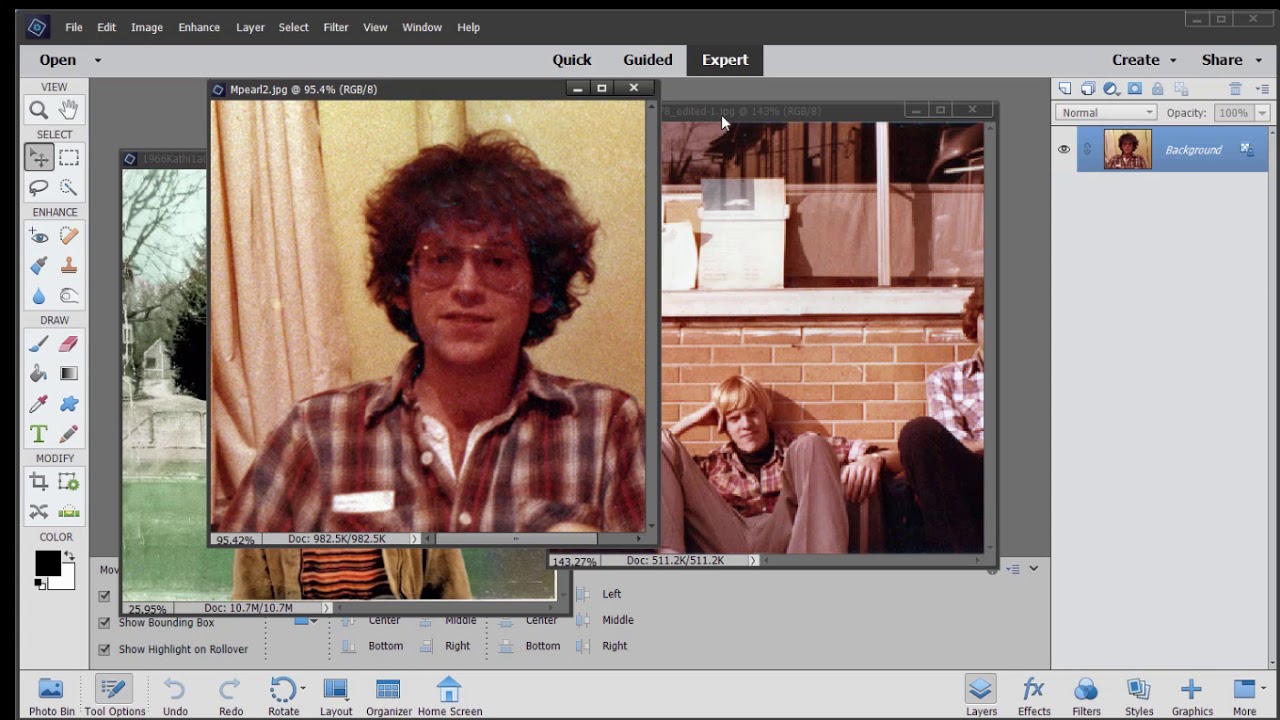
Task: Select the Type tool
Action: 39,434
